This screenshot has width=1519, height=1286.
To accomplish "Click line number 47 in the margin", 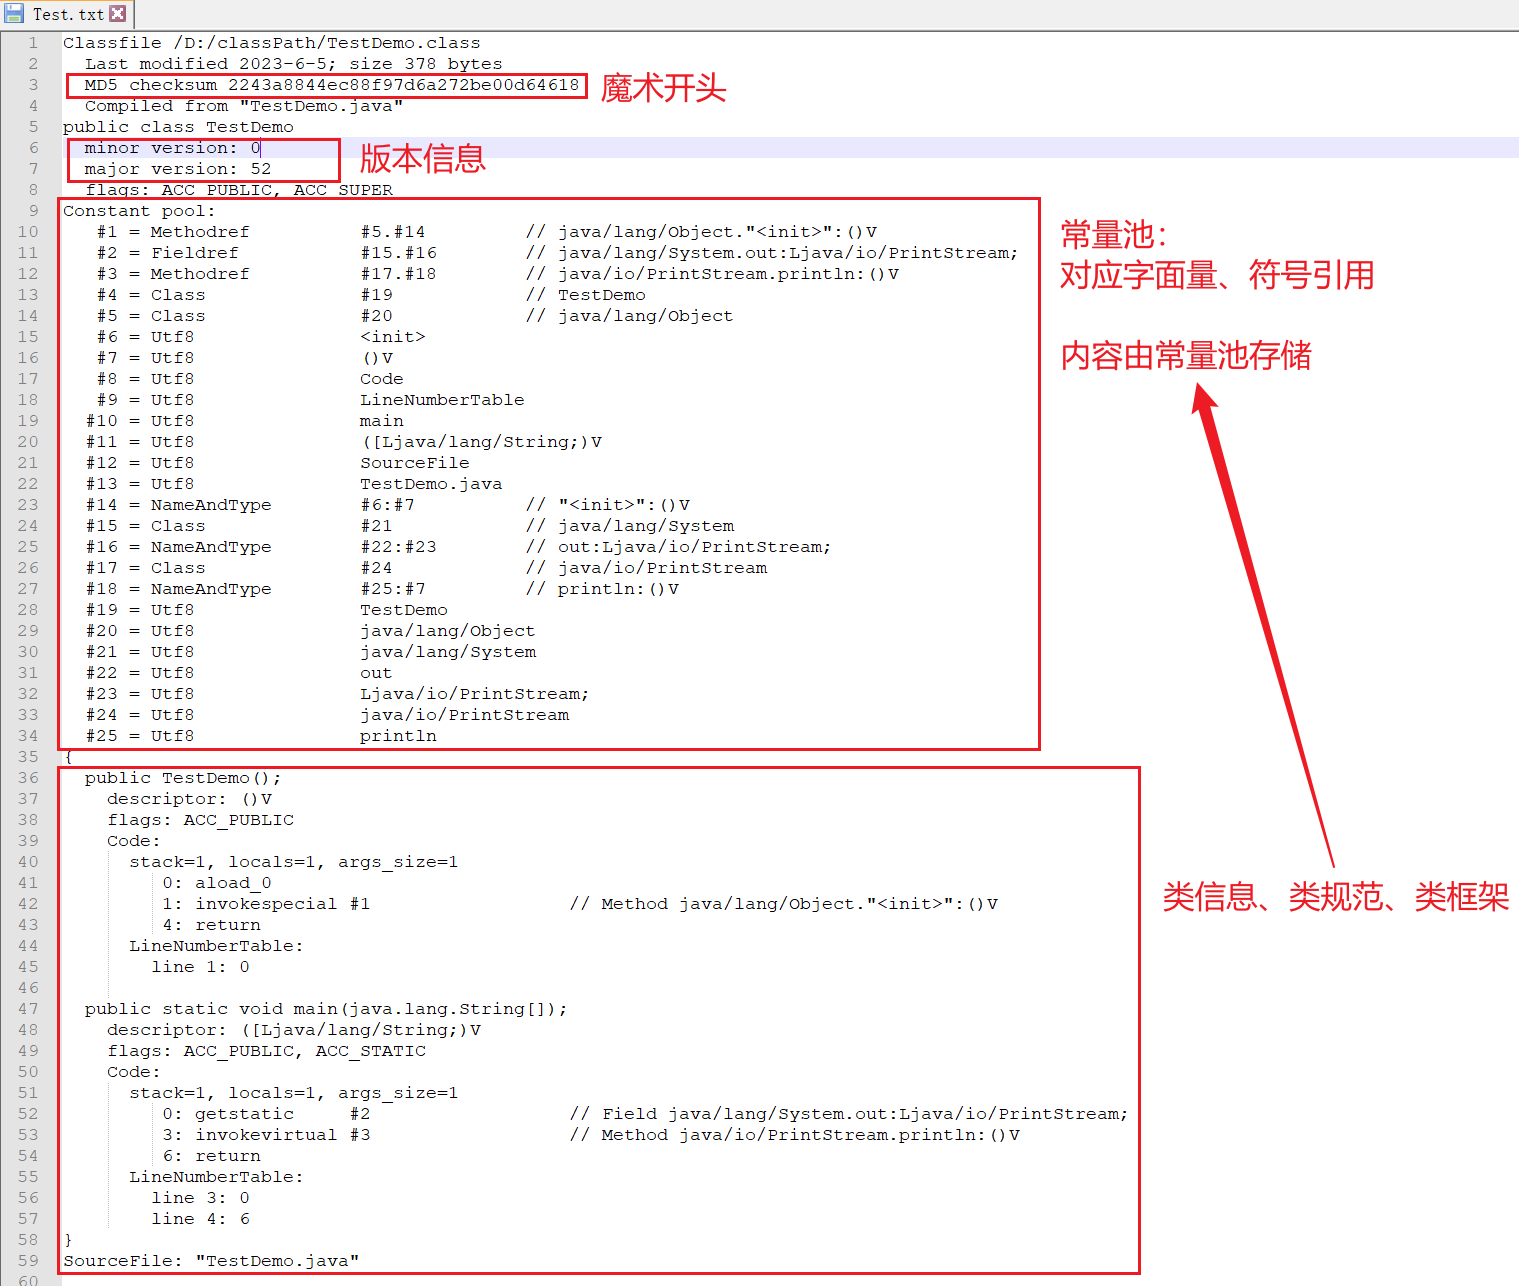I will tap(28, 1009).
